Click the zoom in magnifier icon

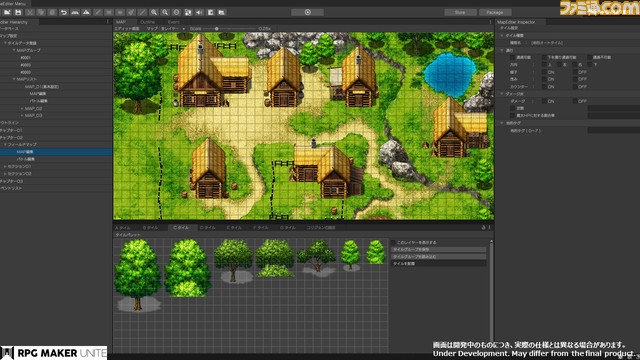tap(154, 12)
